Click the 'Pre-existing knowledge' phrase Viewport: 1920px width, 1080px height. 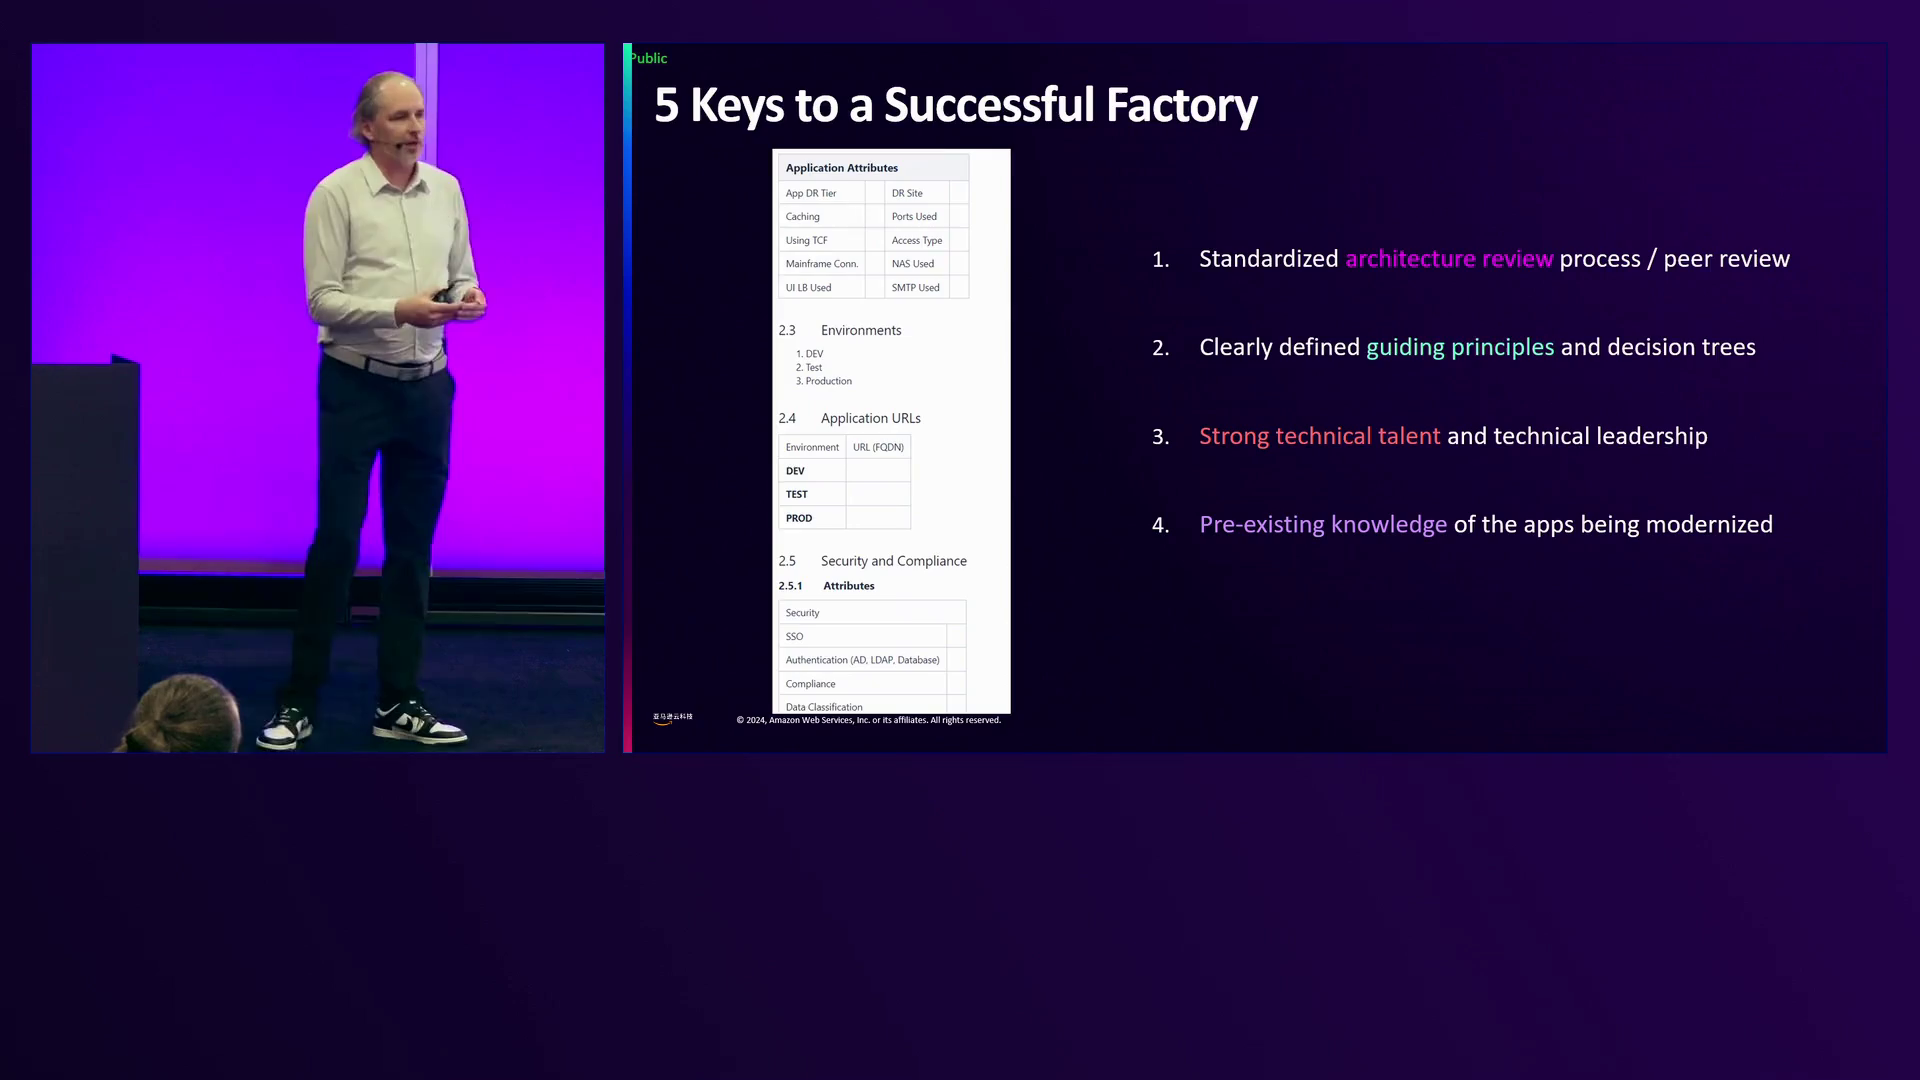[x=1322, y=525]
